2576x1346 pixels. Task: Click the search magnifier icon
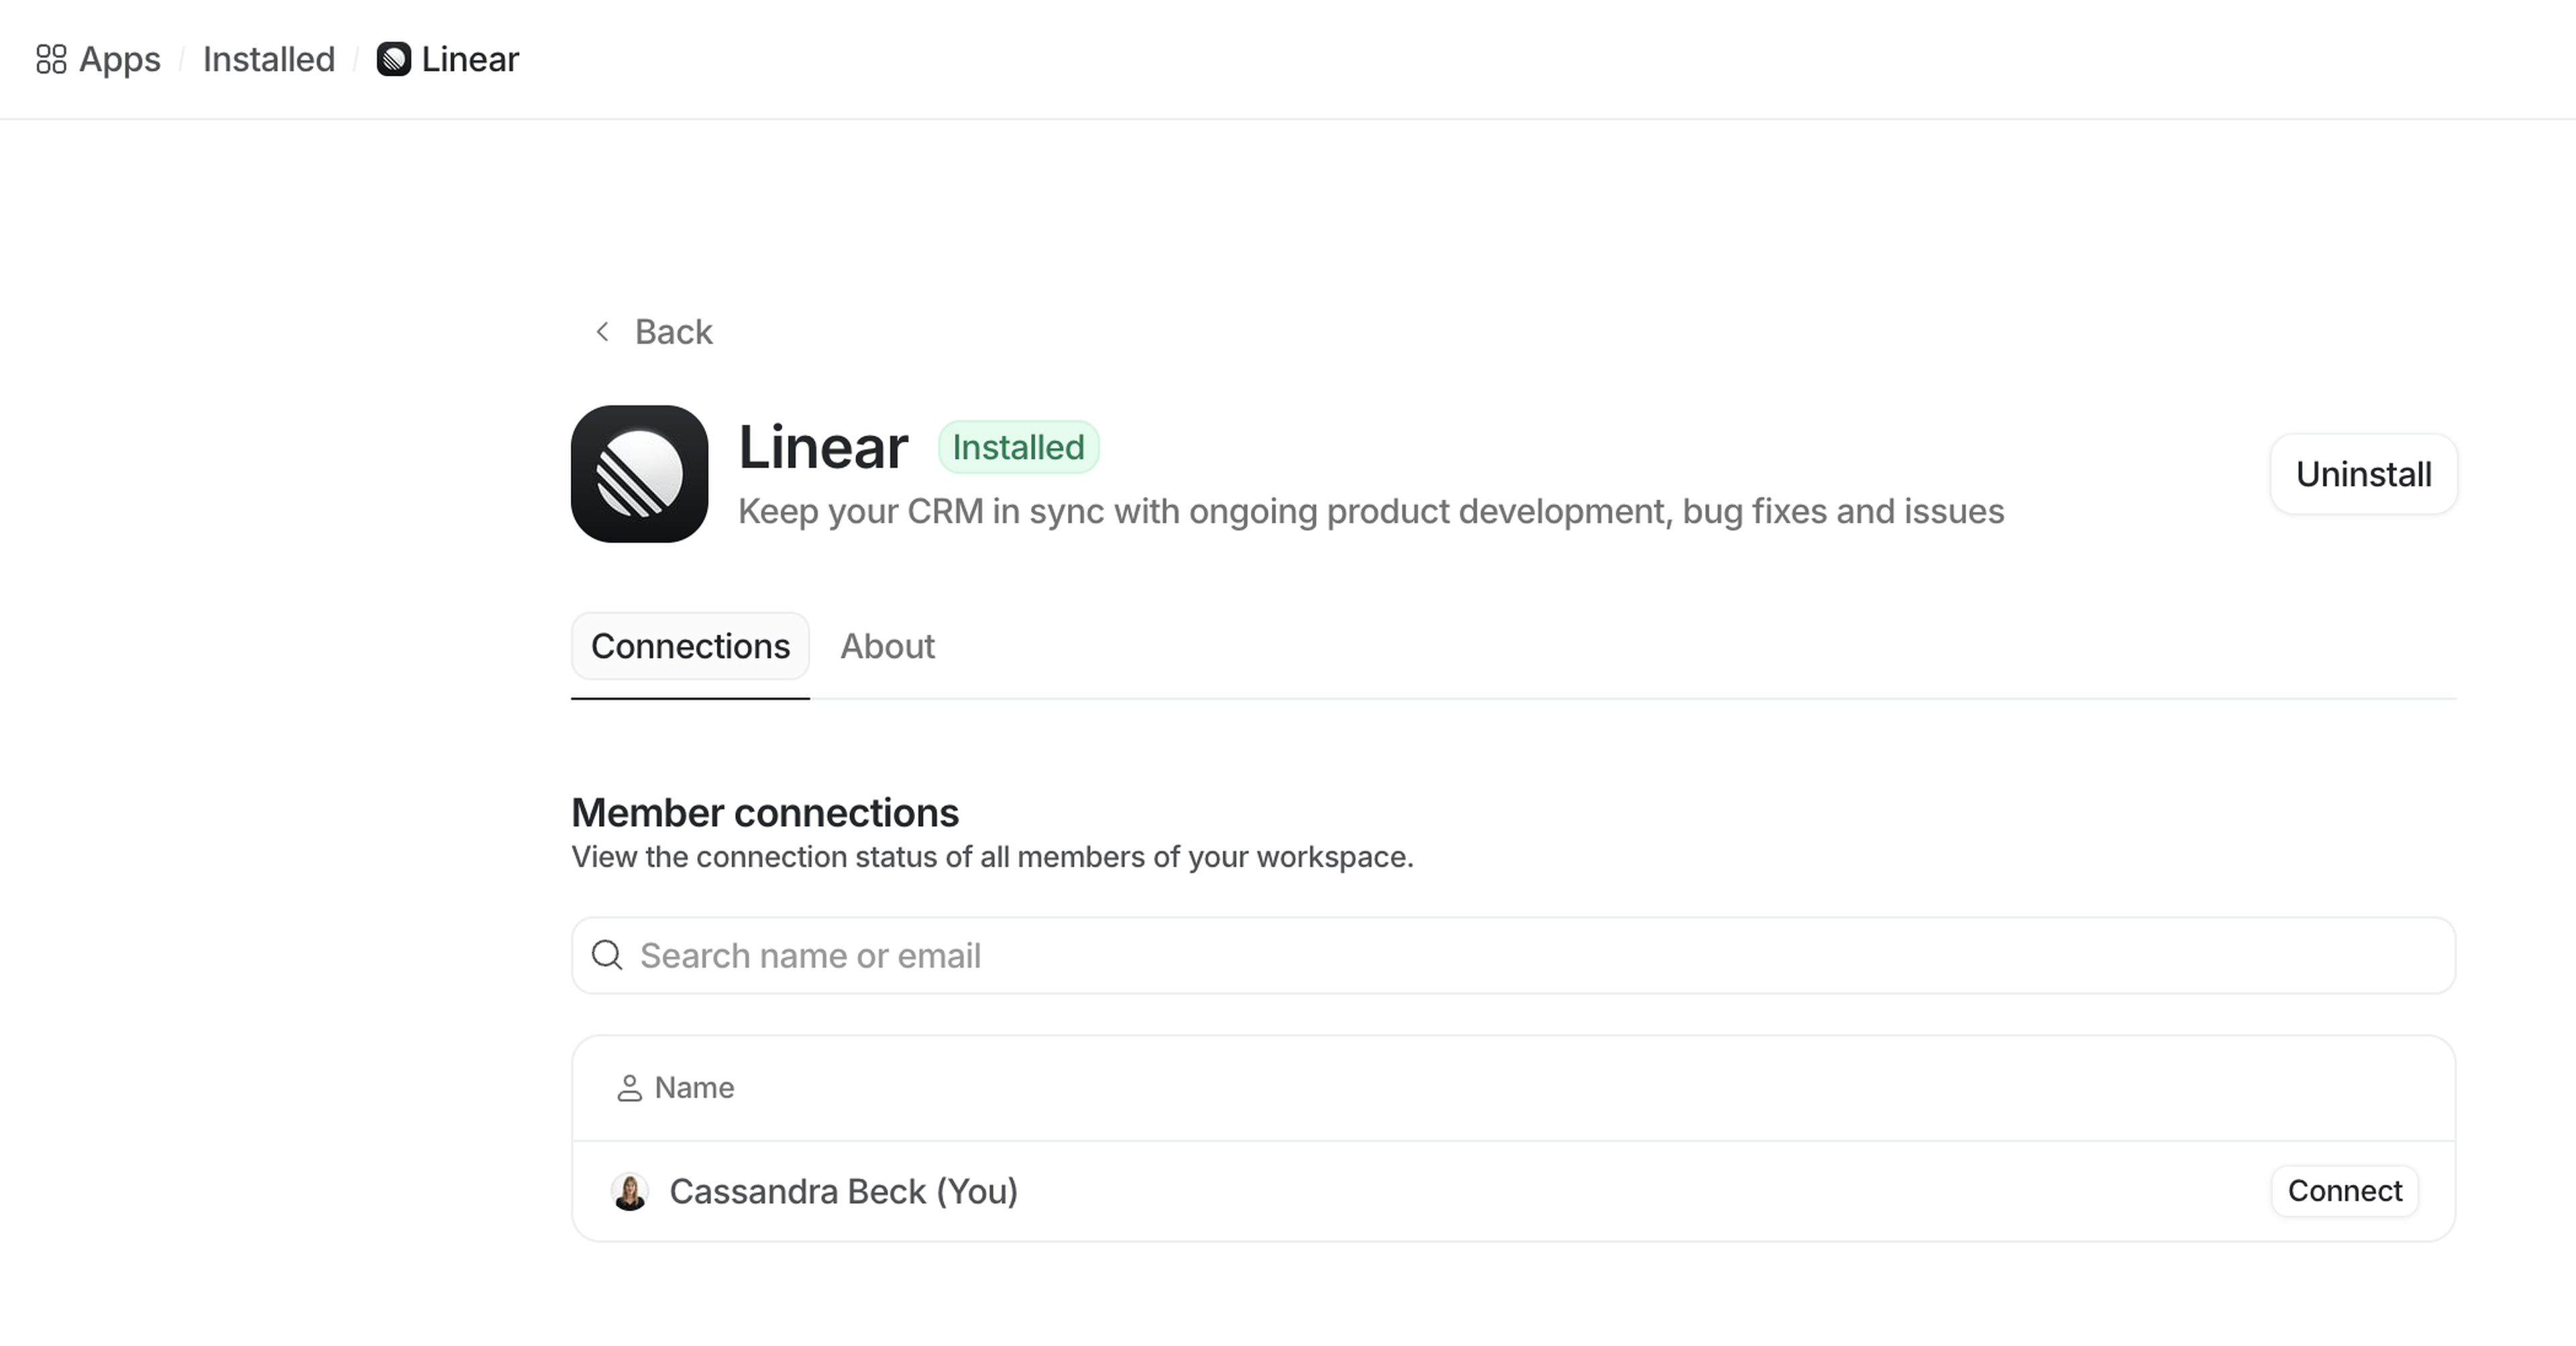coord(607,955)
